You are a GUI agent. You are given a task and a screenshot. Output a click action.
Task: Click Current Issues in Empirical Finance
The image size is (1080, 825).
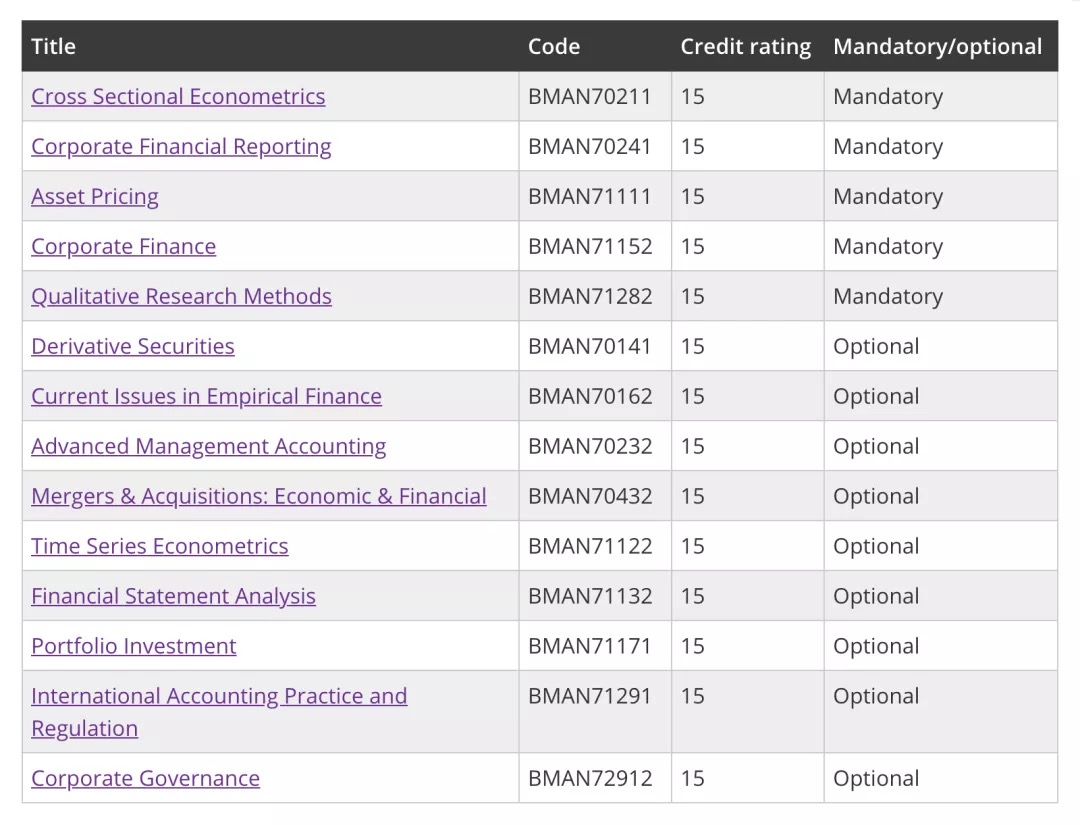tap(206, 397)
